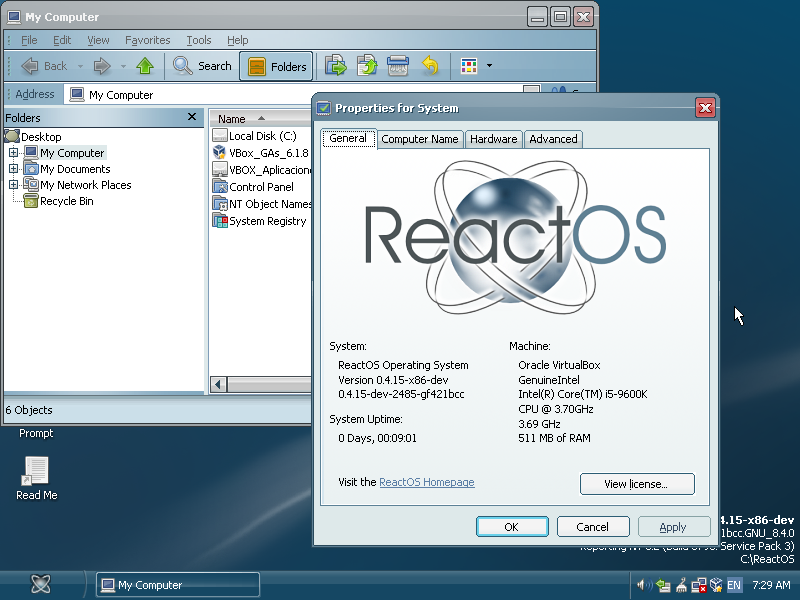Viewport: 800px width, 600px height.
Task: Click the Copy To toolbar icon
Action: click(x=366, y=66)
